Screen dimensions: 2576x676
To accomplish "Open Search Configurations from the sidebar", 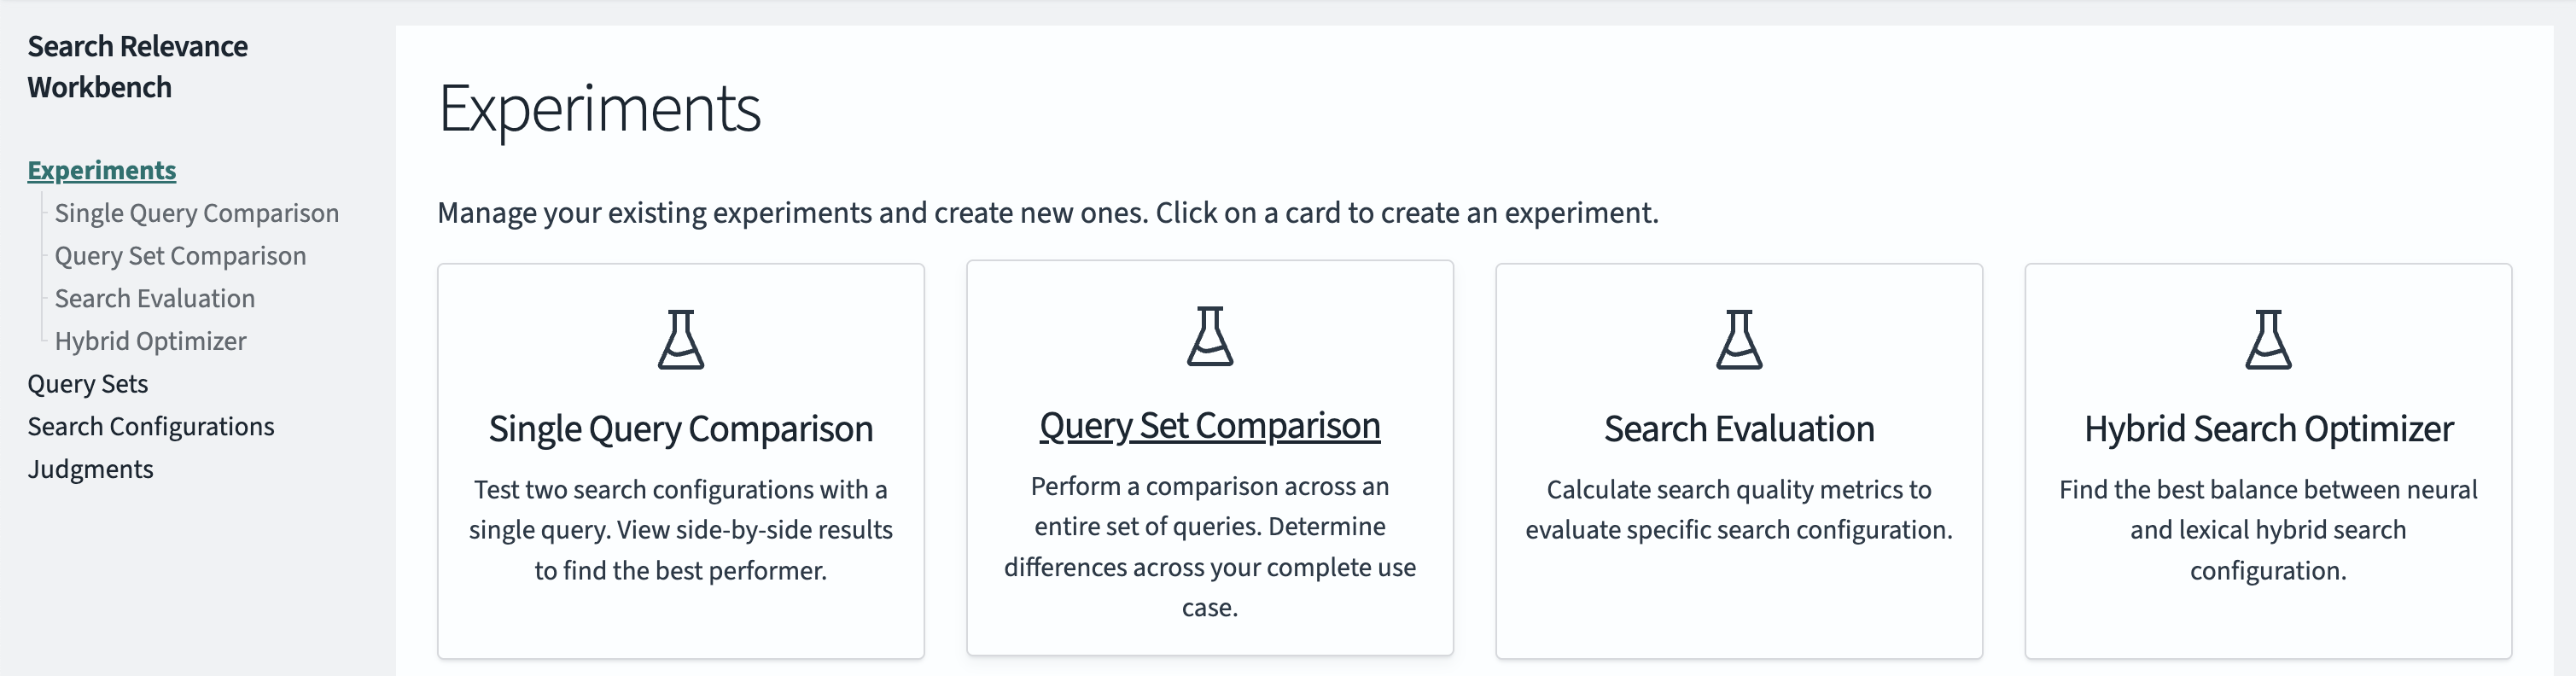I will pos(150,426).
